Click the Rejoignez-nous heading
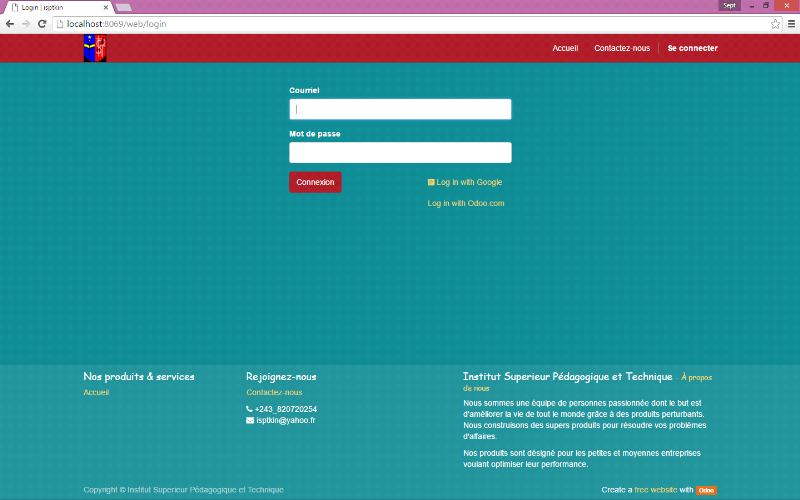The width and height of the screenshot is (800, 500). tap(281, 377)
